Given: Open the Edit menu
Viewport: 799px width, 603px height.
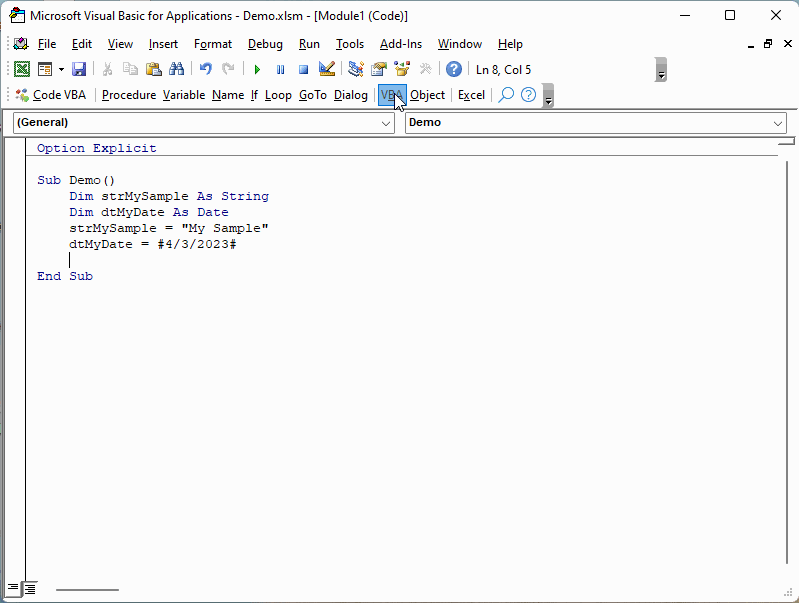Looking at the screenshot, I should pyautogui.click(x=82, y=44).
